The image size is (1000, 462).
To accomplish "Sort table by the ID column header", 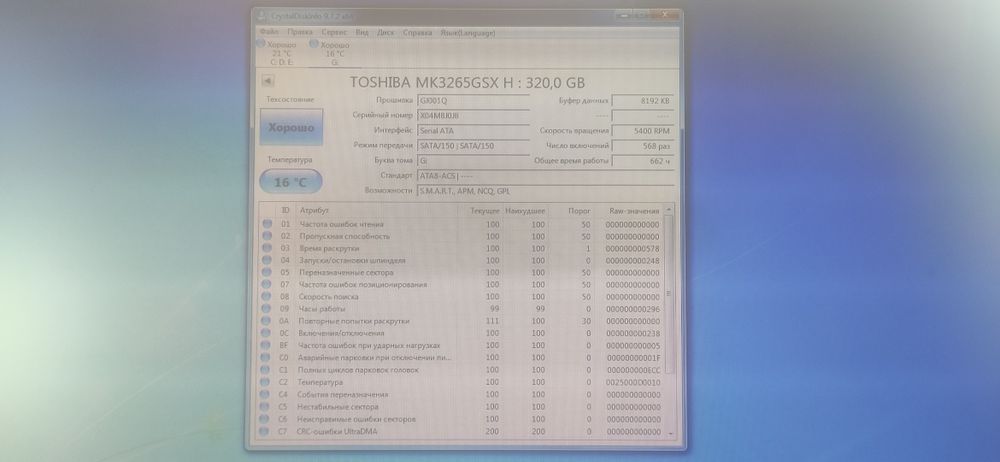I will (x=285, y=211).
